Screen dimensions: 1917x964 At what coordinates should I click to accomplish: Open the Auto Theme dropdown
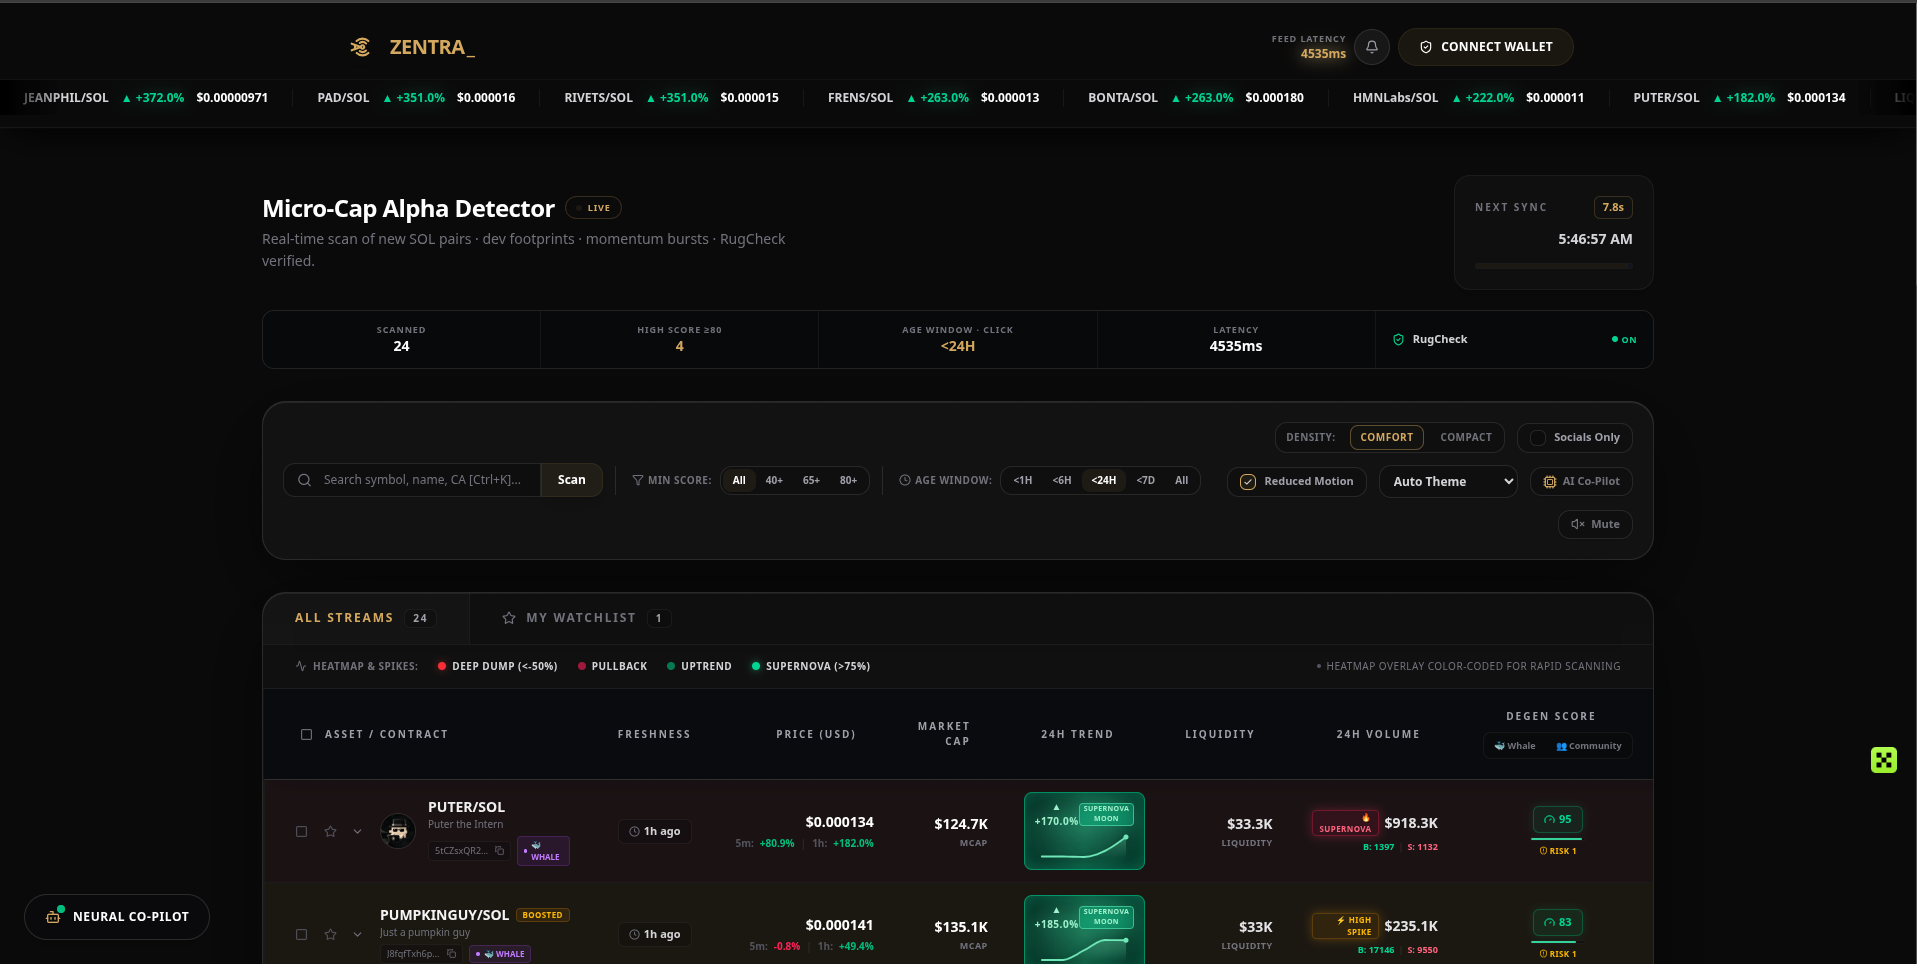(1448, 481)
